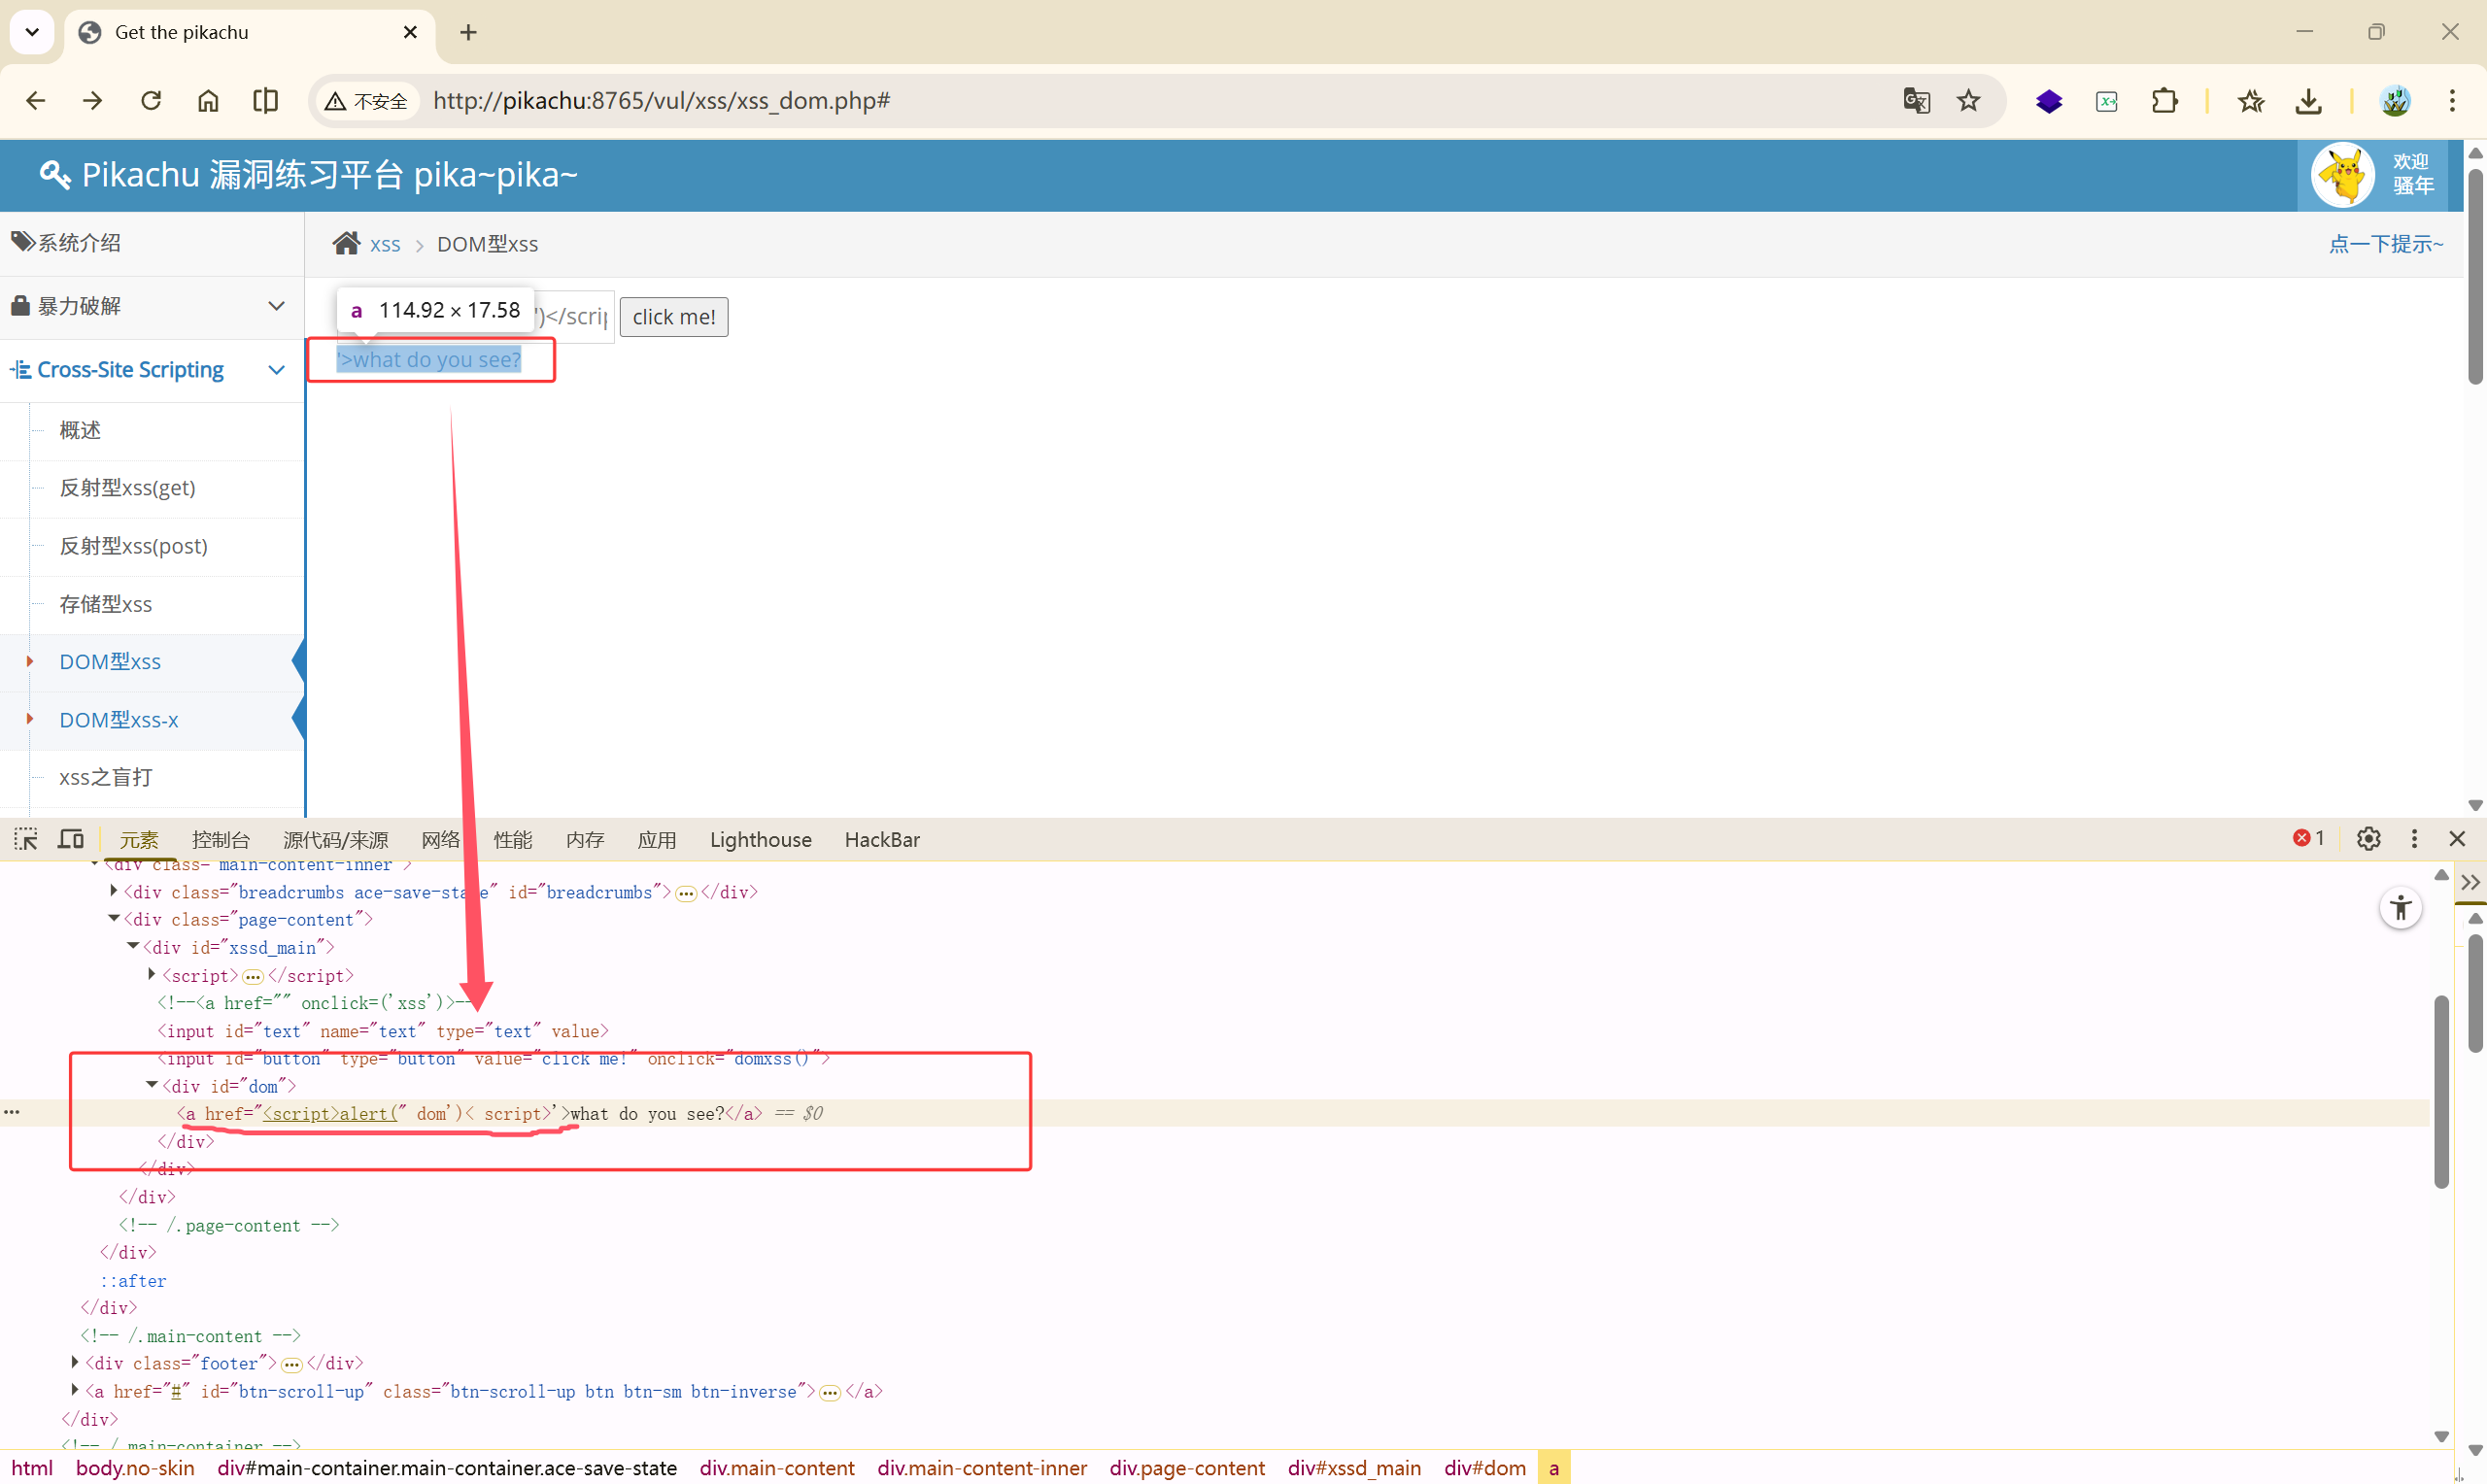Switch to the 控制台 console tab

click(x=220, y=839)
